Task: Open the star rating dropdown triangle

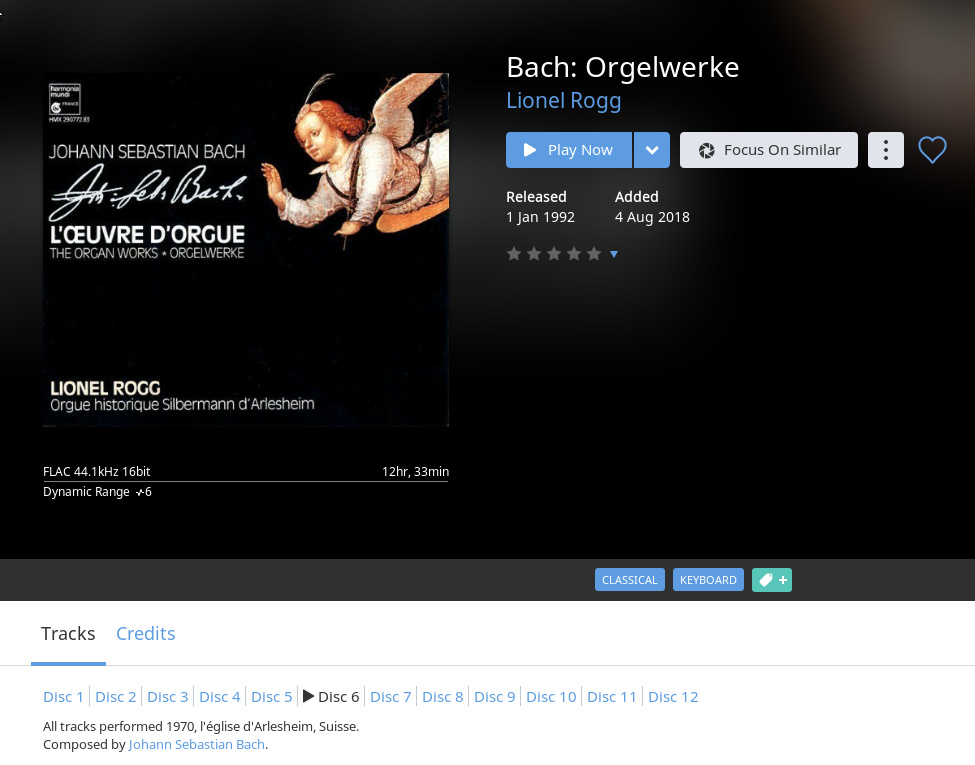Action: point(614,254)
